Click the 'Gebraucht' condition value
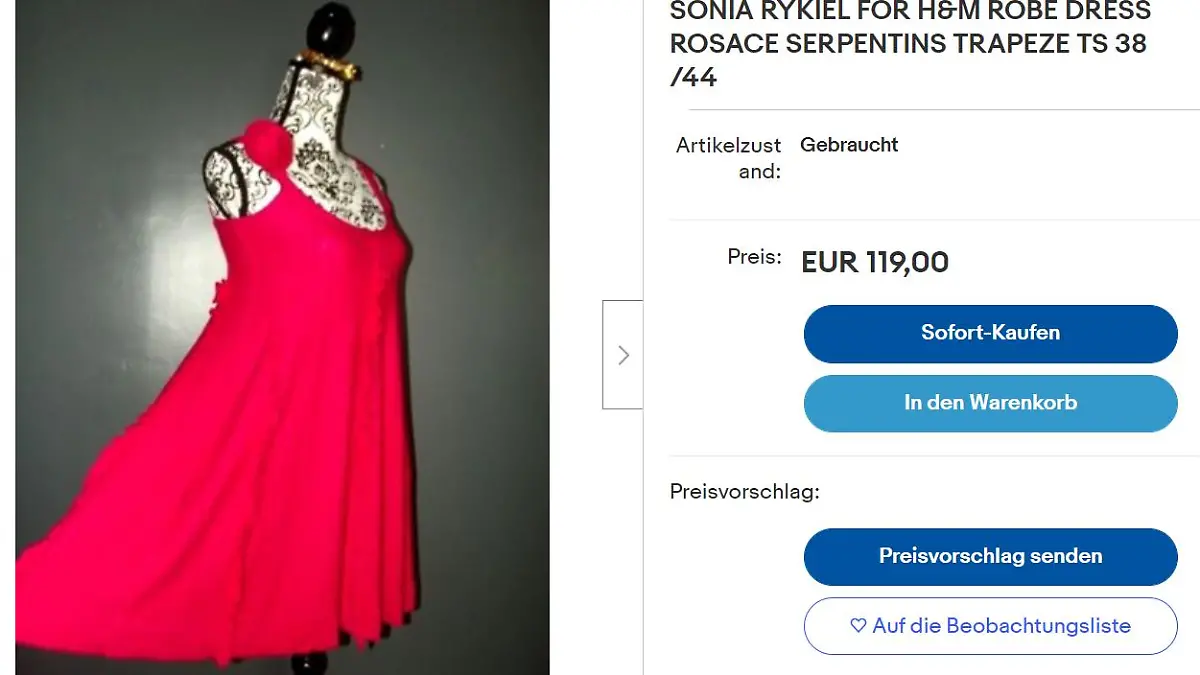 849,145
